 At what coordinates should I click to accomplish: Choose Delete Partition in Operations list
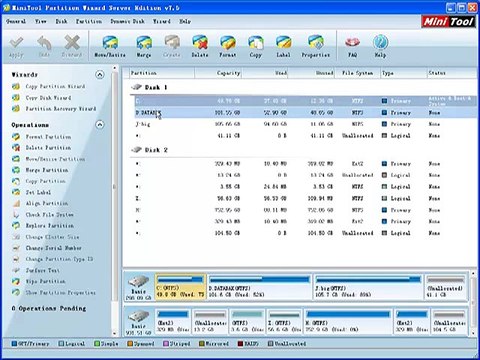(x=42, y=148)
